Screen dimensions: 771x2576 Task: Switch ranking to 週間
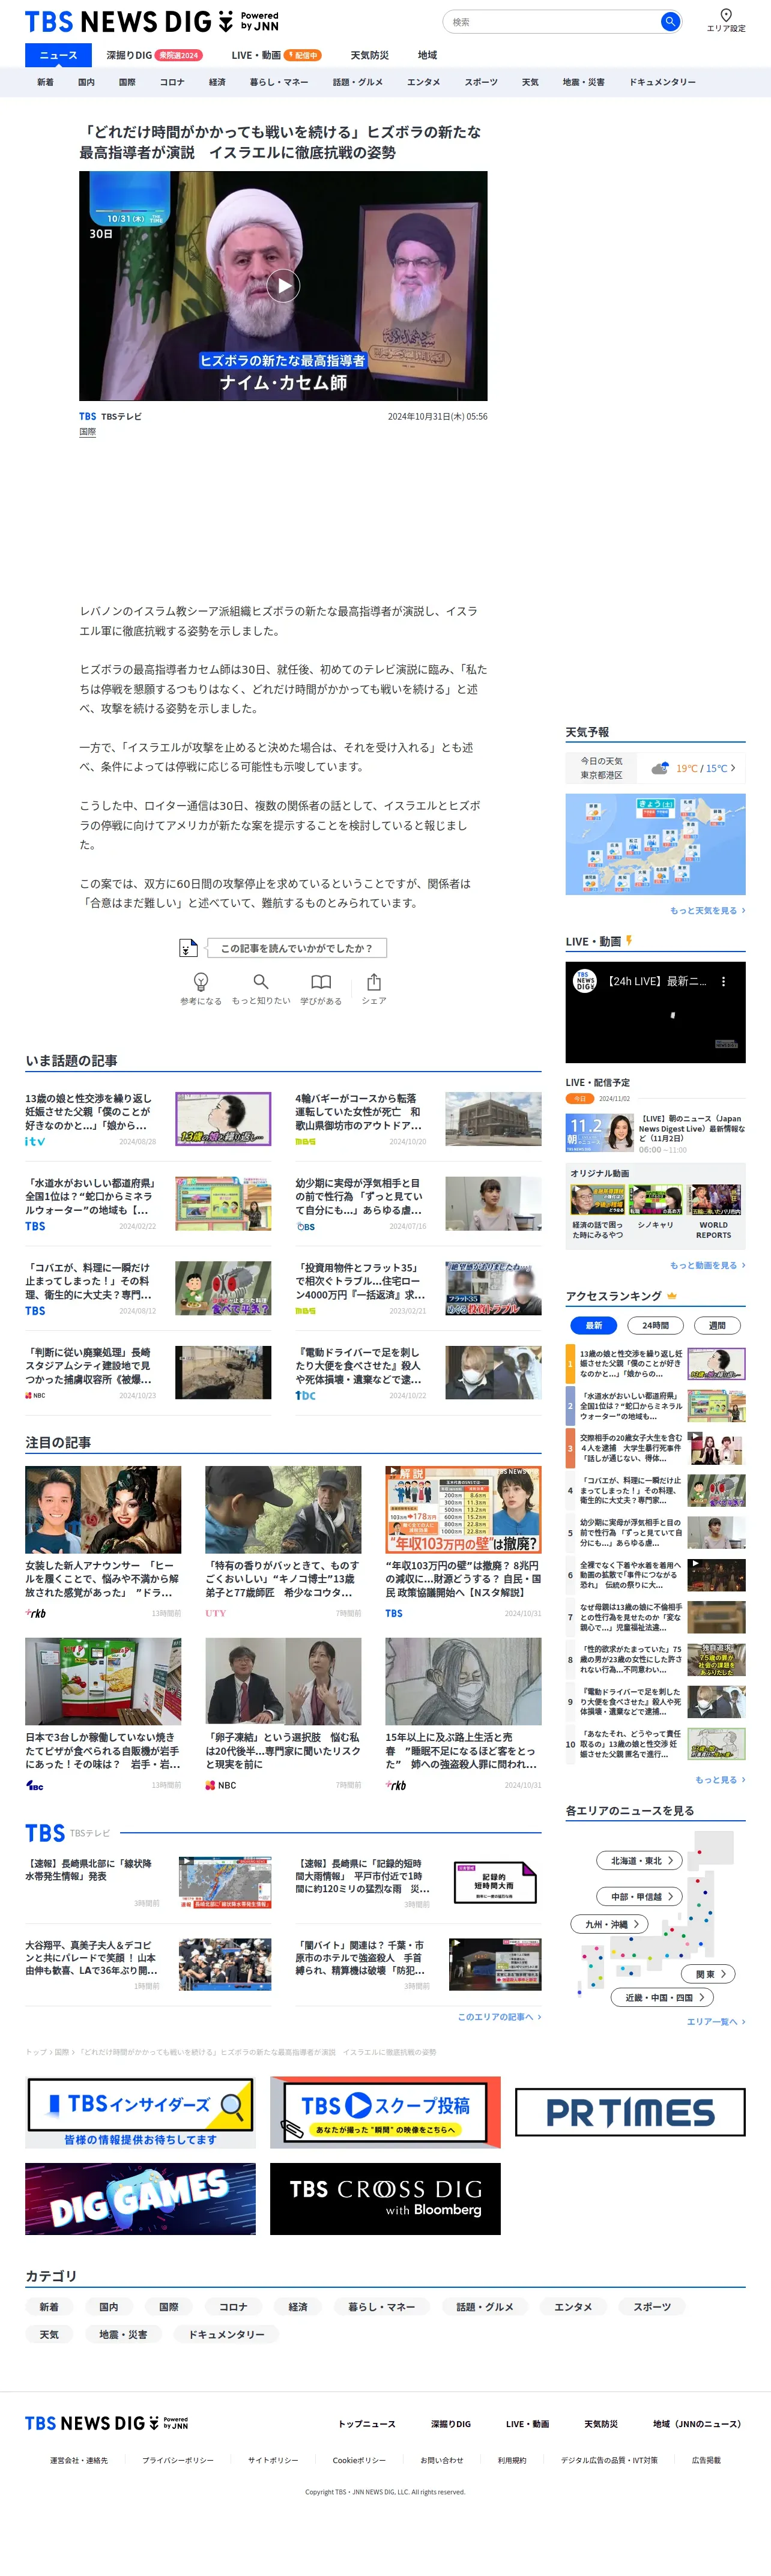[717, 1325]
